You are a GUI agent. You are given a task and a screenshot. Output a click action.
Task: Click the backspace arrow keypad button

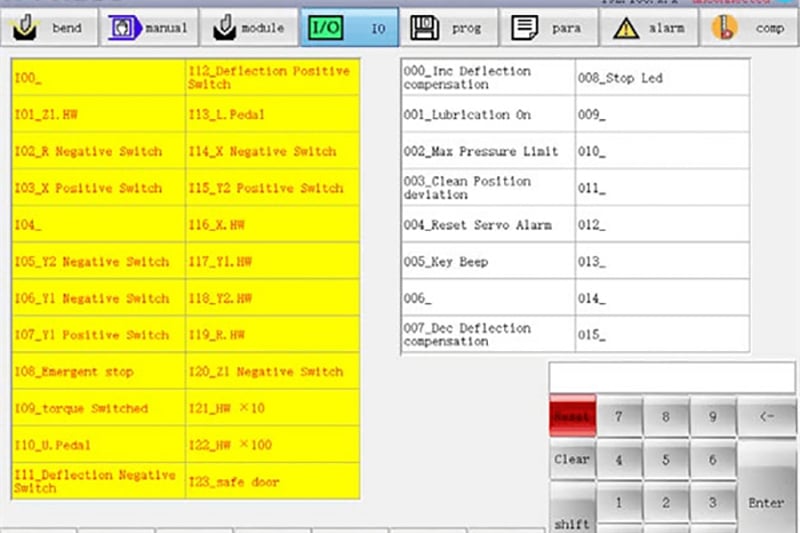[x=766, y=417]
